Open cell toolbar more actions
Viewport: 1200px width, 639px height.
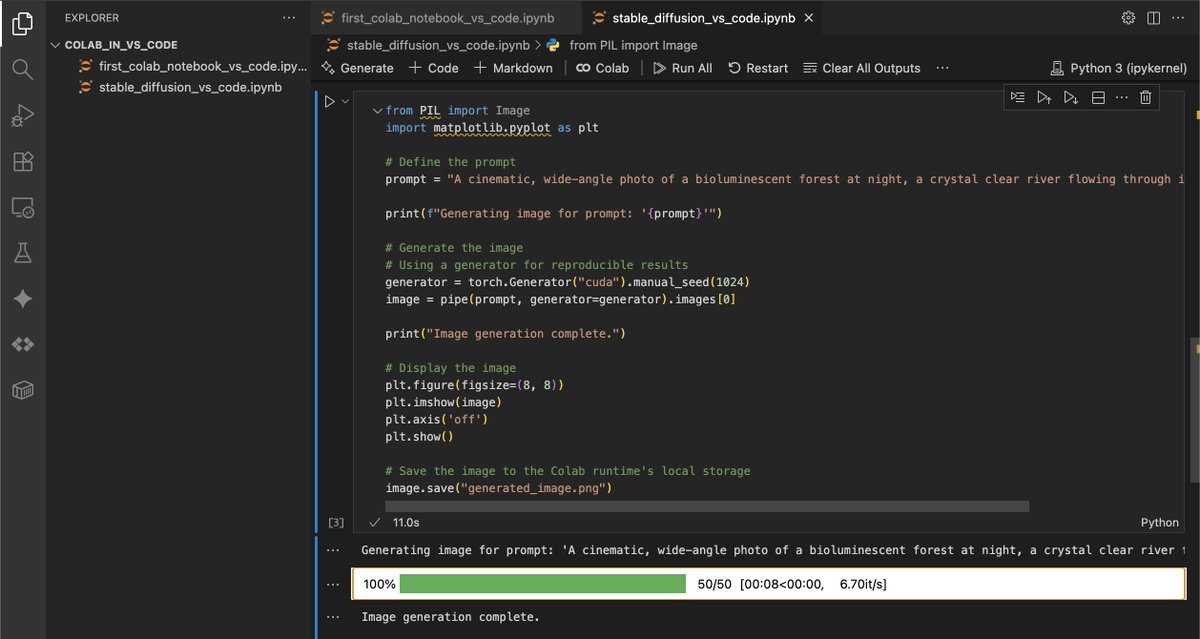pos(1121,97)
